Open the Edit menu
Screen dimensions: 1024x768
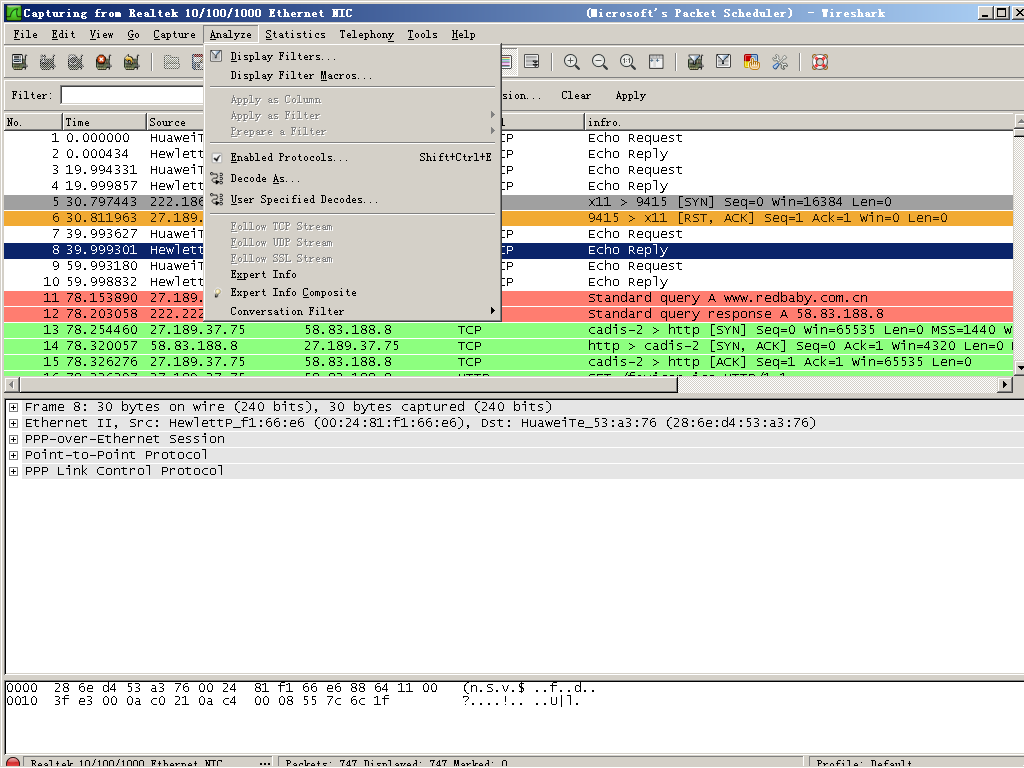click(x=63, y=35)
